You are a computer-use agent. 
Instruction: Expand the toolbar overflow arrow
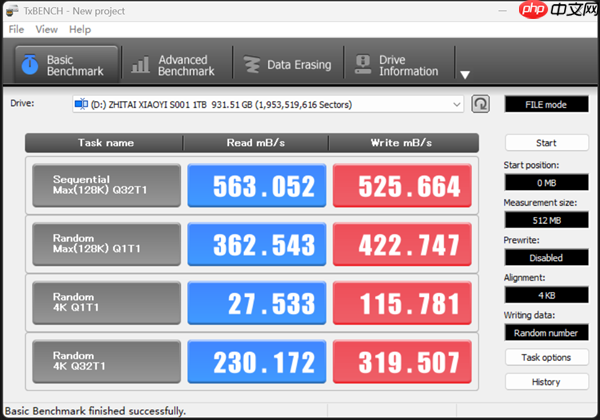coord(465,75)
